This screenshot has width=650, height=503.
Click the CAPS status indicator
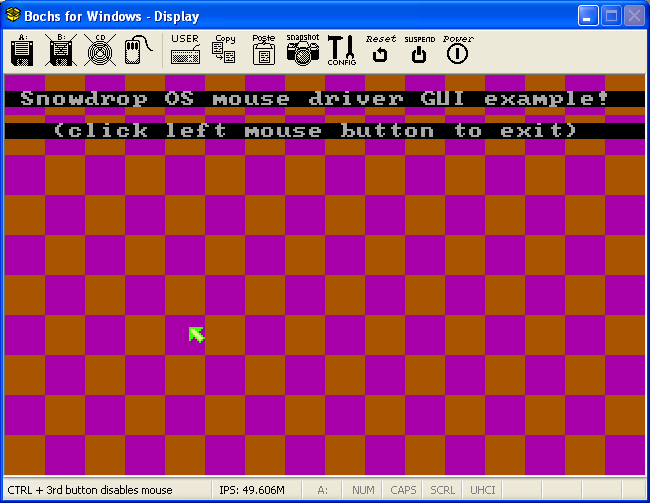pyautogui.click(x=403, y=490)
